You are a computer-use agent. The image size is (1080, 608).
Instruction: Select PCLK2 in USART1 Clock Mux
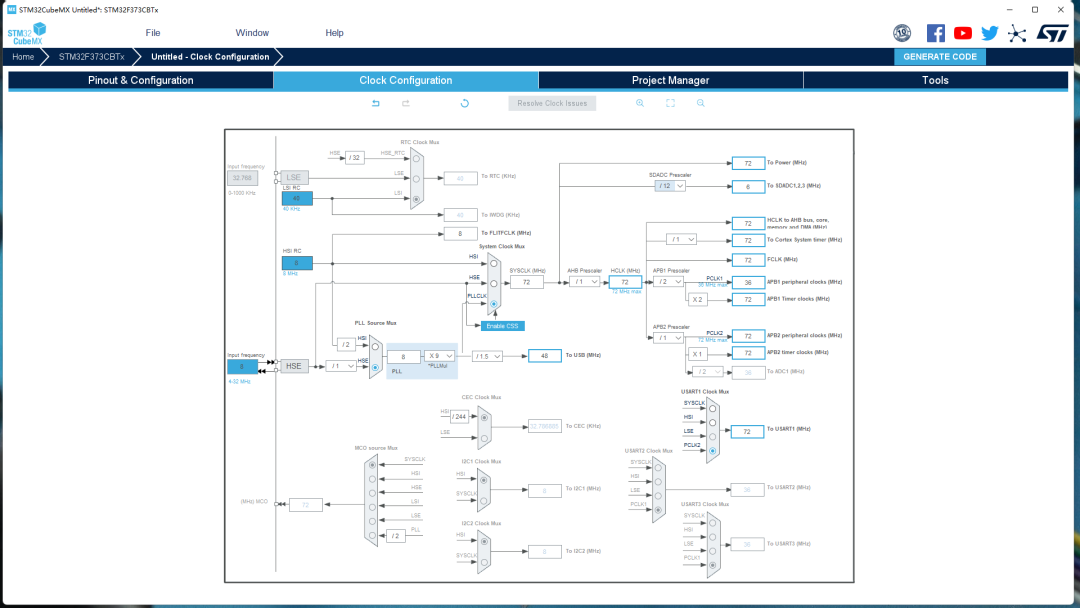[713, 451]
